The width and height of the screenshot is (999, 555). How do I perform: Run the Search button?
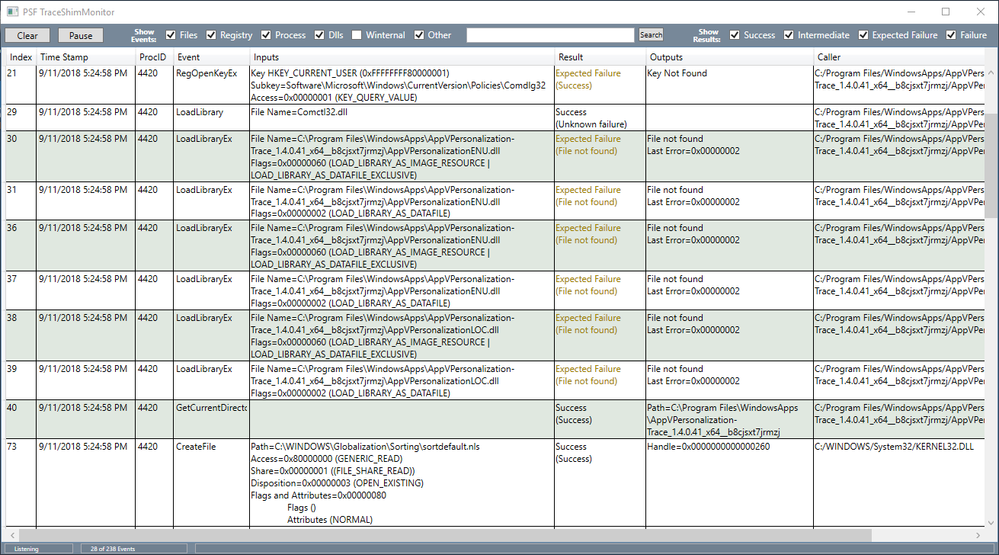click(x=650, y=35)
